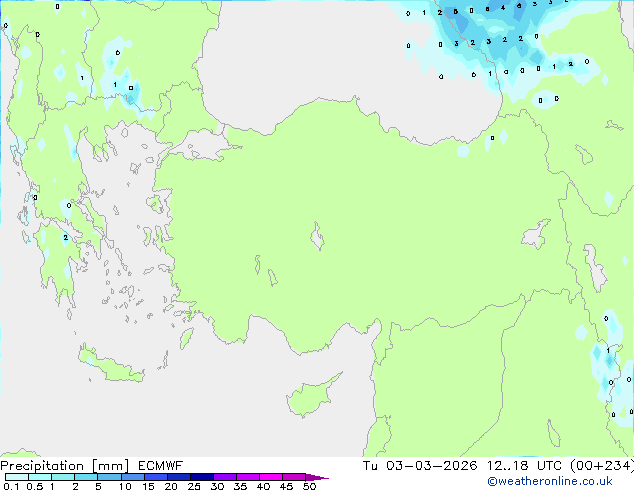634x490 pixels.
Task: Click the '0.1' legend scale label
Action: [x=11, y=486]
